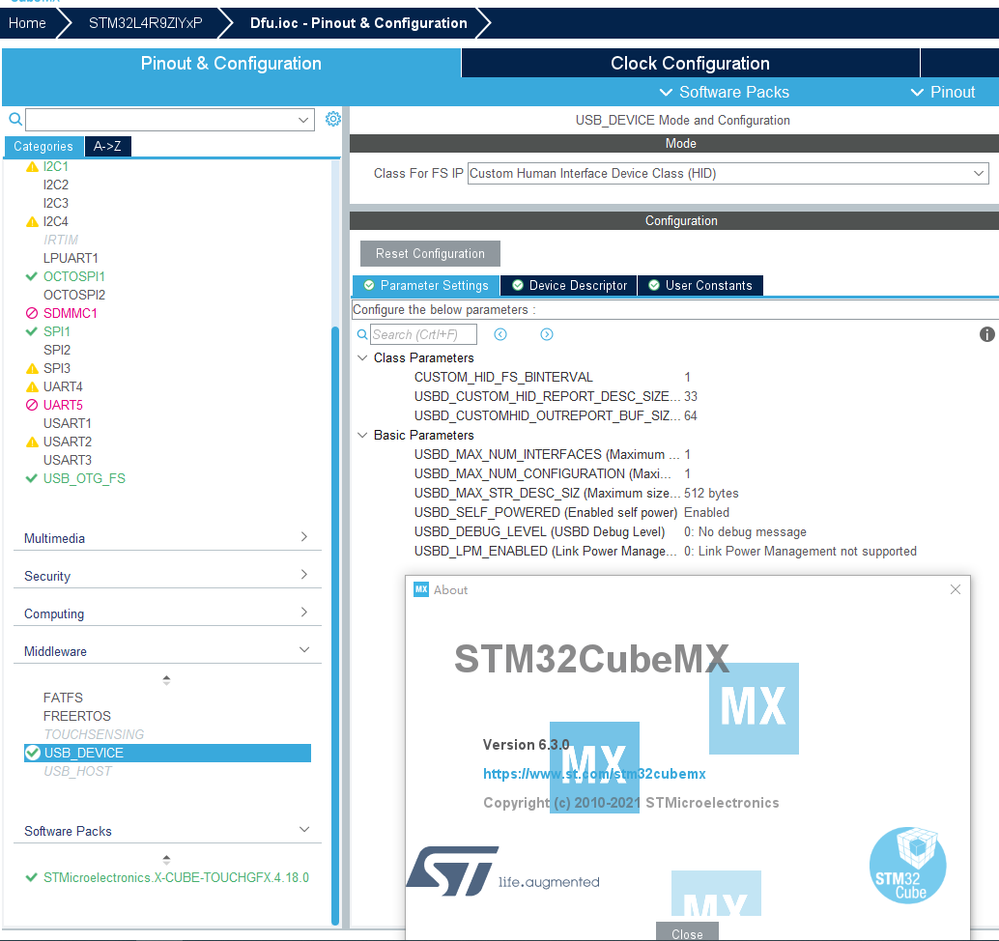Screen dimensions: 999x941
Task: Open the Parameter Settings tab
Action: tap(426, 285)
